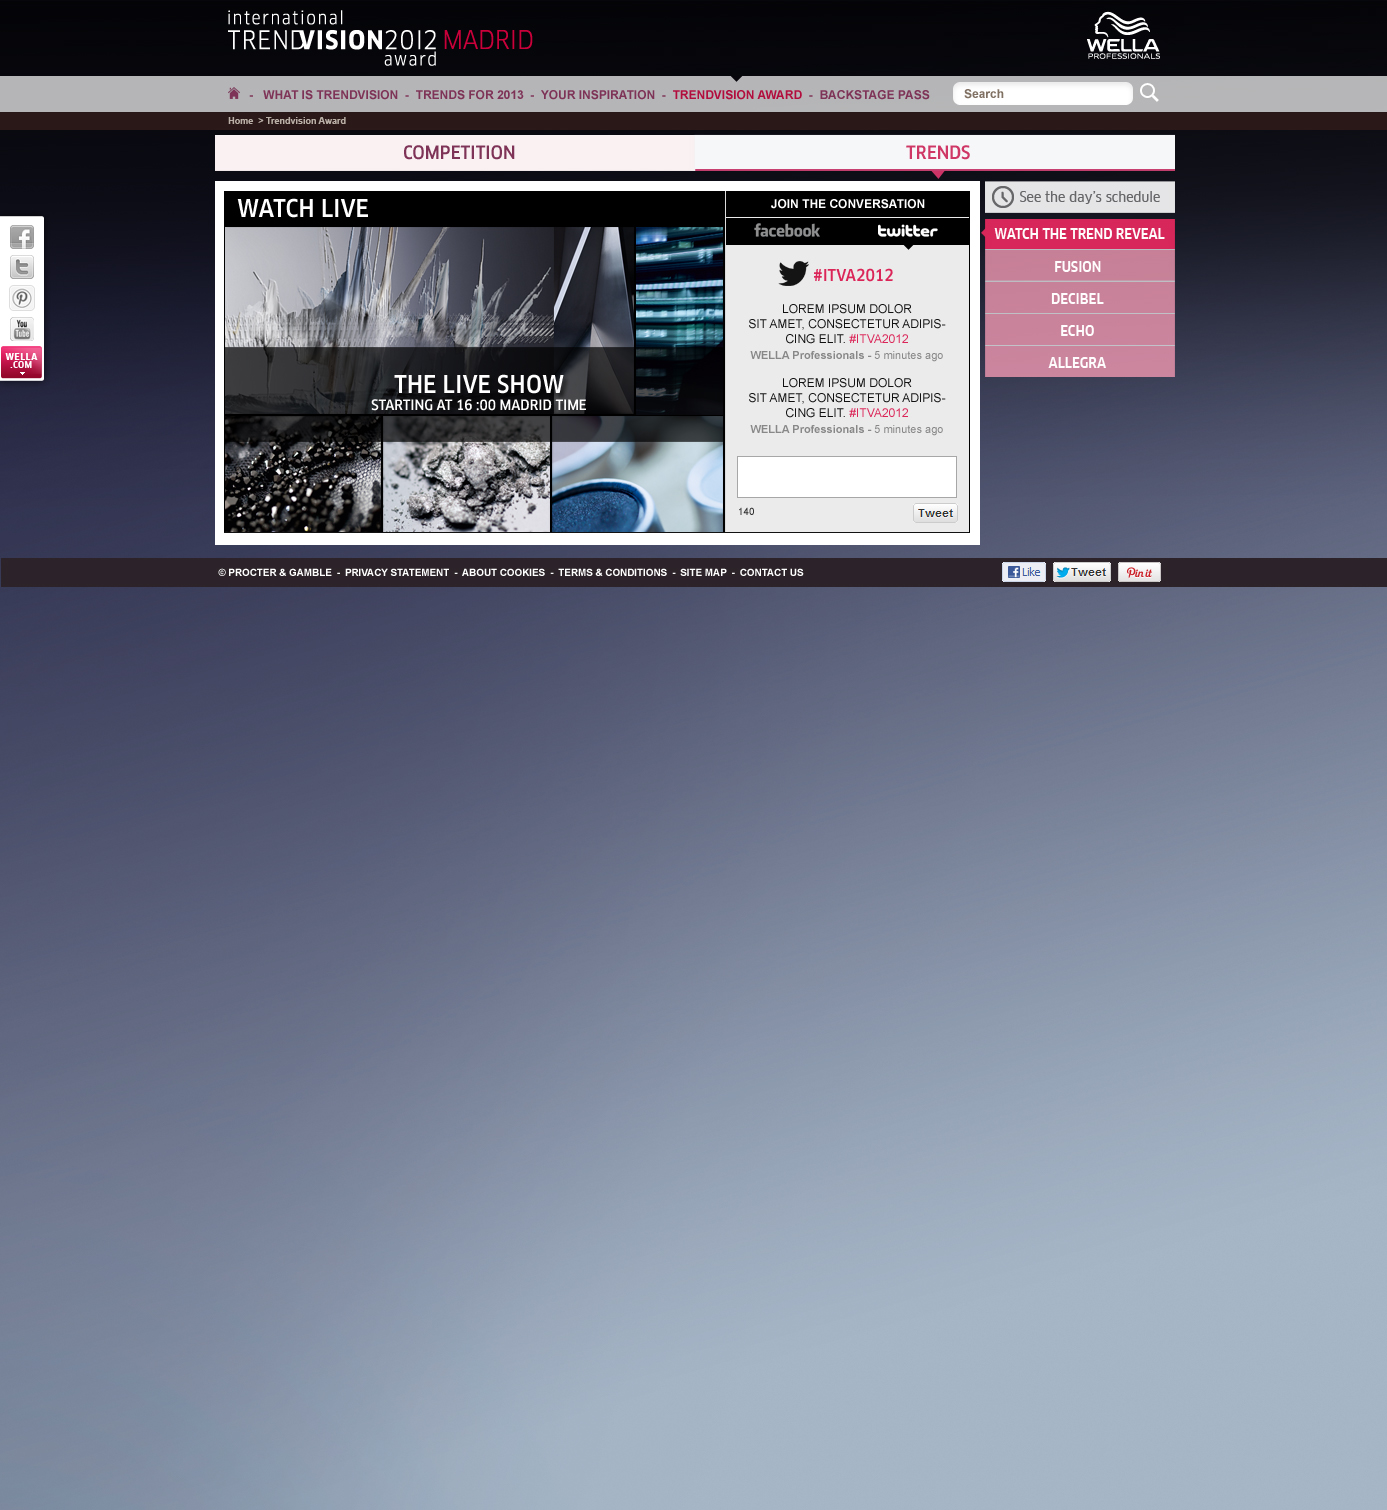Select the facebook conversation tab
Viewport: 1387px width, 1510px height.
[x=787, y=231]
